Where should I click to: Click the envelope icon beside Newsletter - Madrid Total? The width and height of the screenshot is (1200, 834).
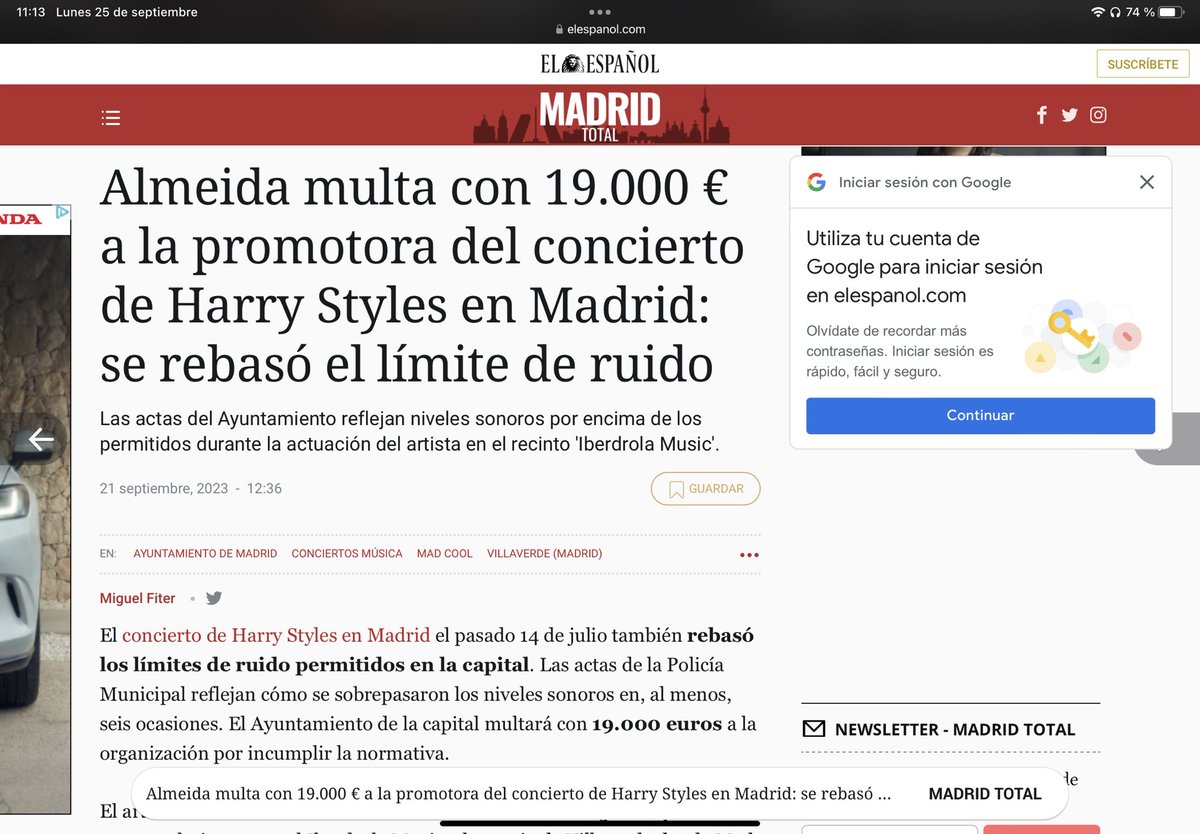tap(813, 729)
